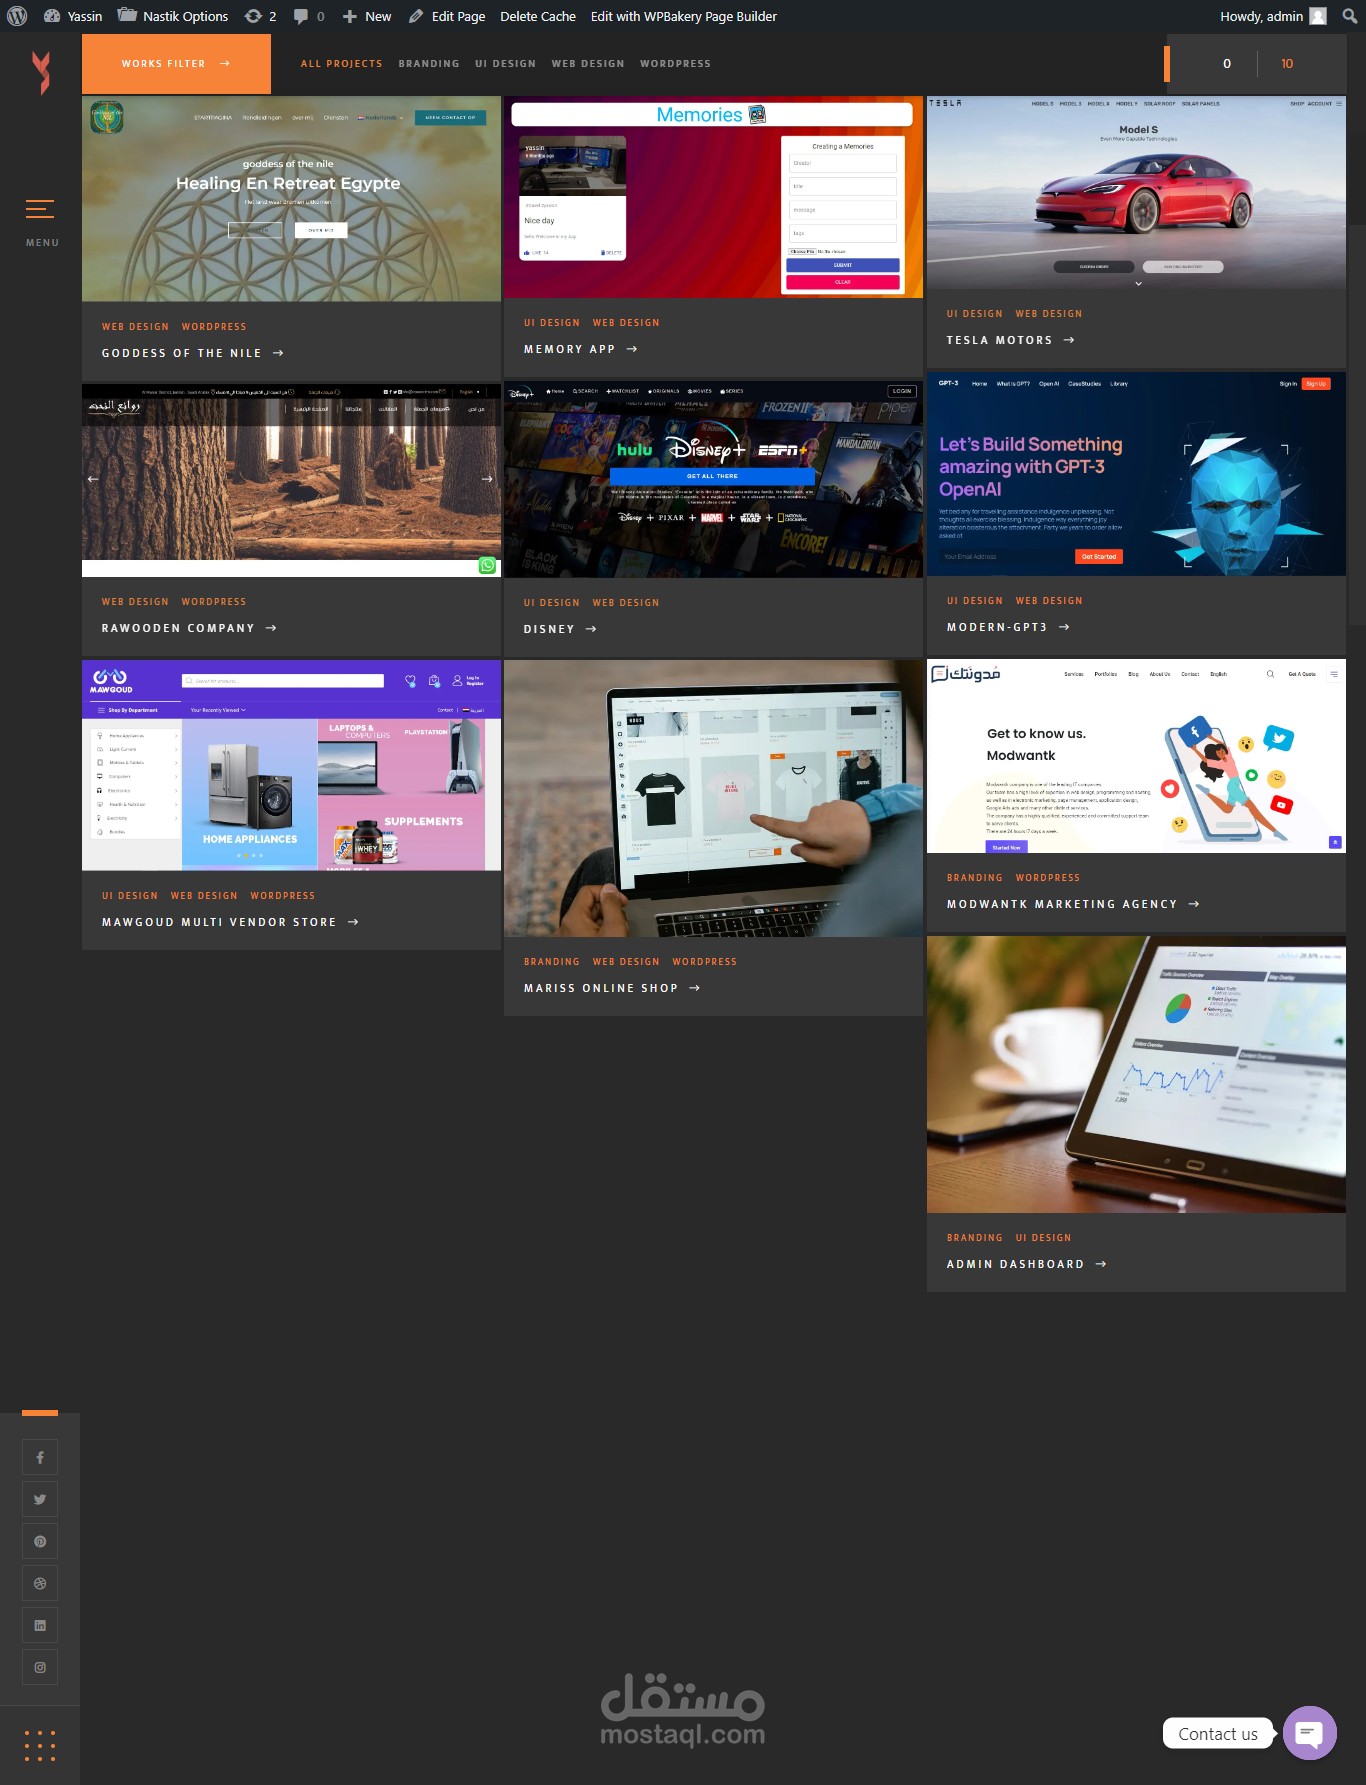Click WordPress tag above Mawgoud store title
The image size is (1366, 1785).
283,896
